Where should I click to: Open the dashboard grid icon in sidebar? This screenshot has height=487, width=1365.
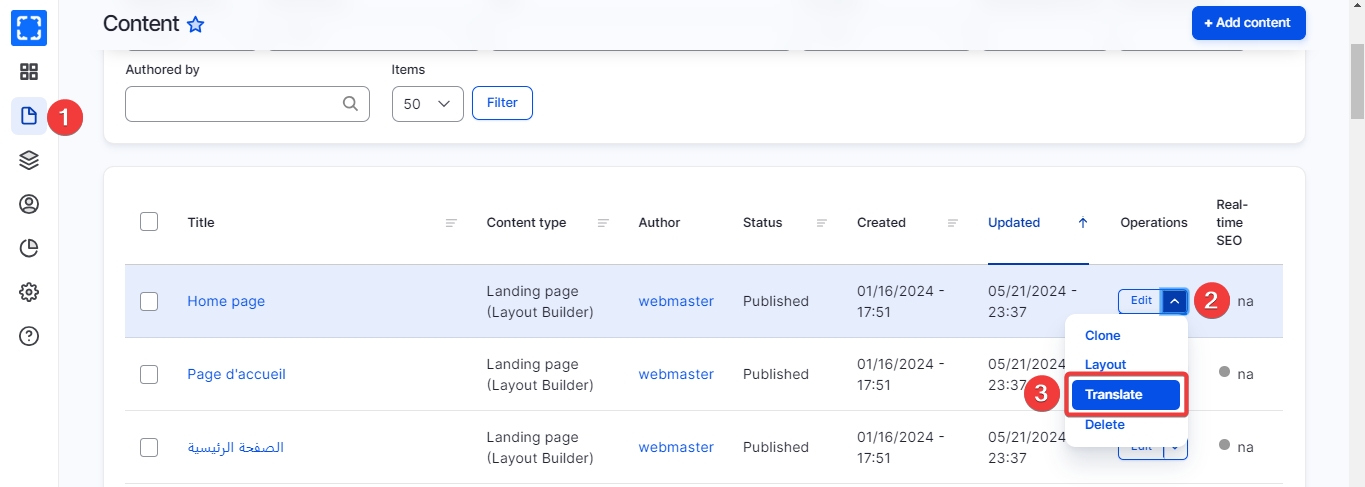29,72
